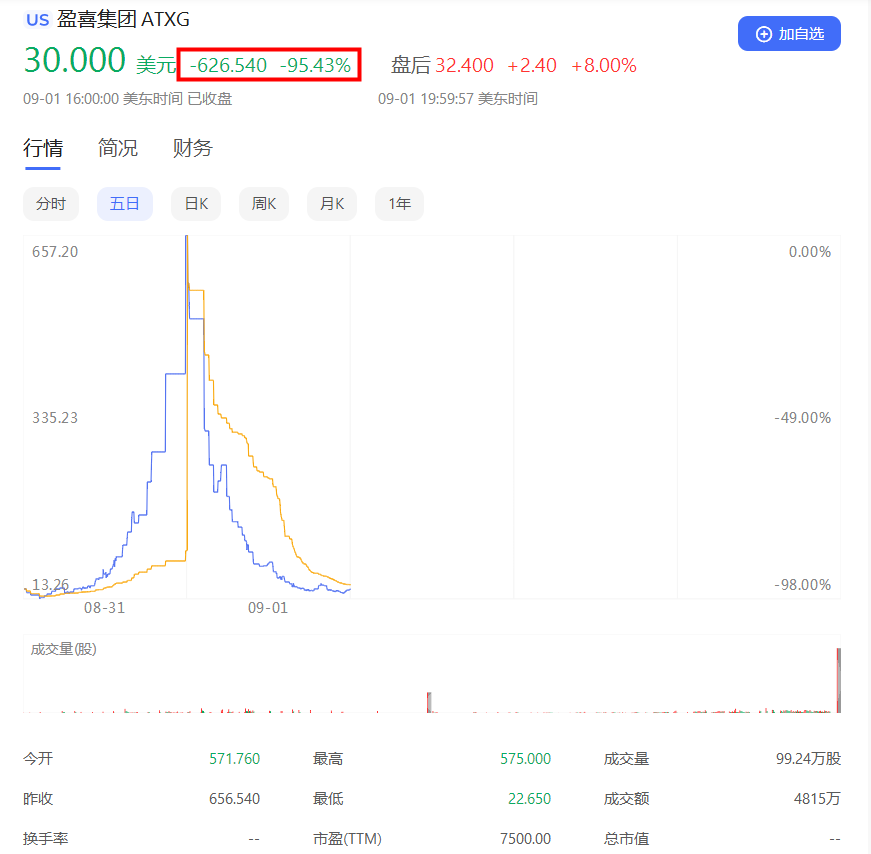Click the 总市值 label

pyautogui.click(x=627, y=838)
